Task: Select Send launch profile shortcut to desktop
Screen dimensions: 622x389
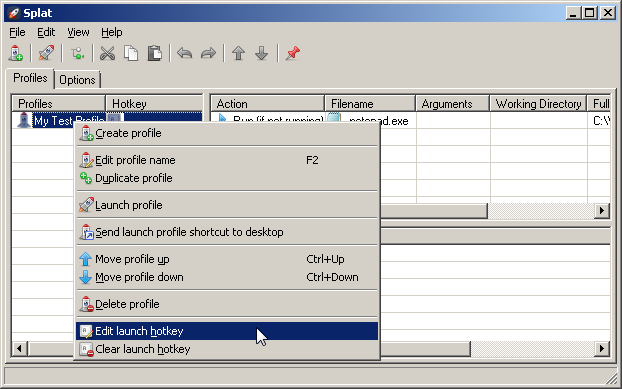Action: coord(227,232)
